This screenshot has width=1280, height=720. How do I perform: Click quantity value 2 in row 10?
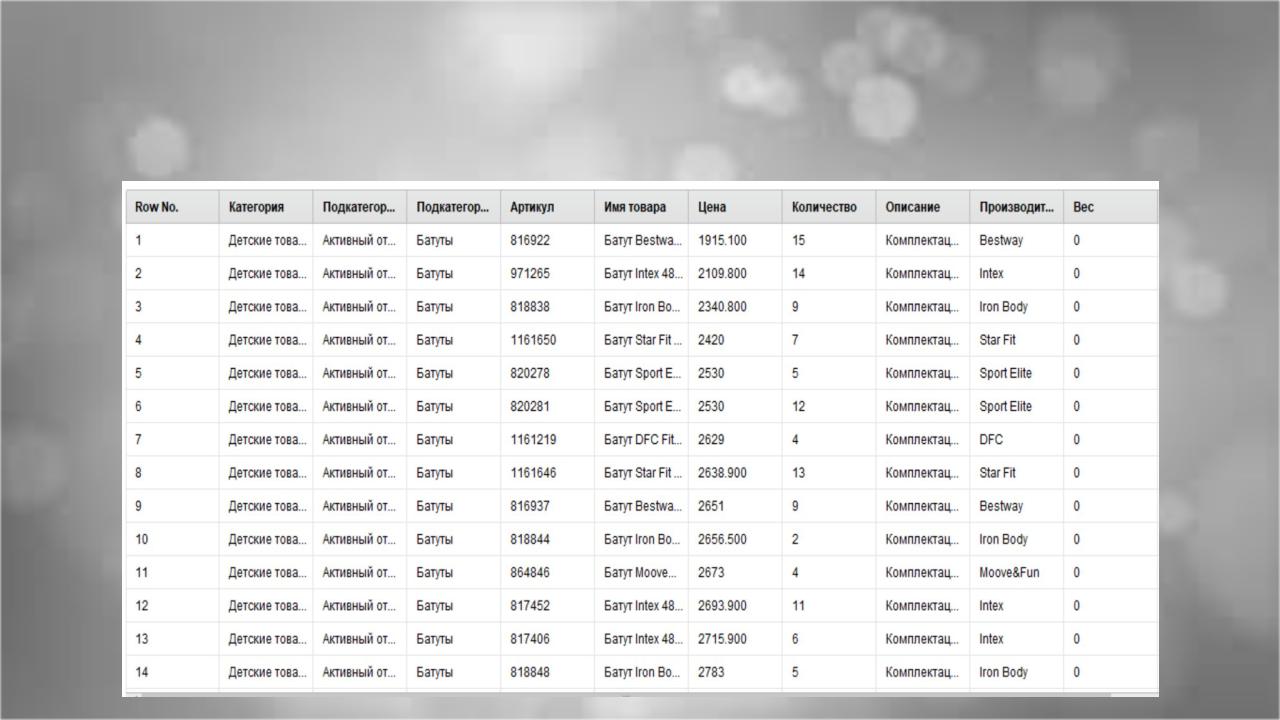pyautogui.click(x=795, y=540)
